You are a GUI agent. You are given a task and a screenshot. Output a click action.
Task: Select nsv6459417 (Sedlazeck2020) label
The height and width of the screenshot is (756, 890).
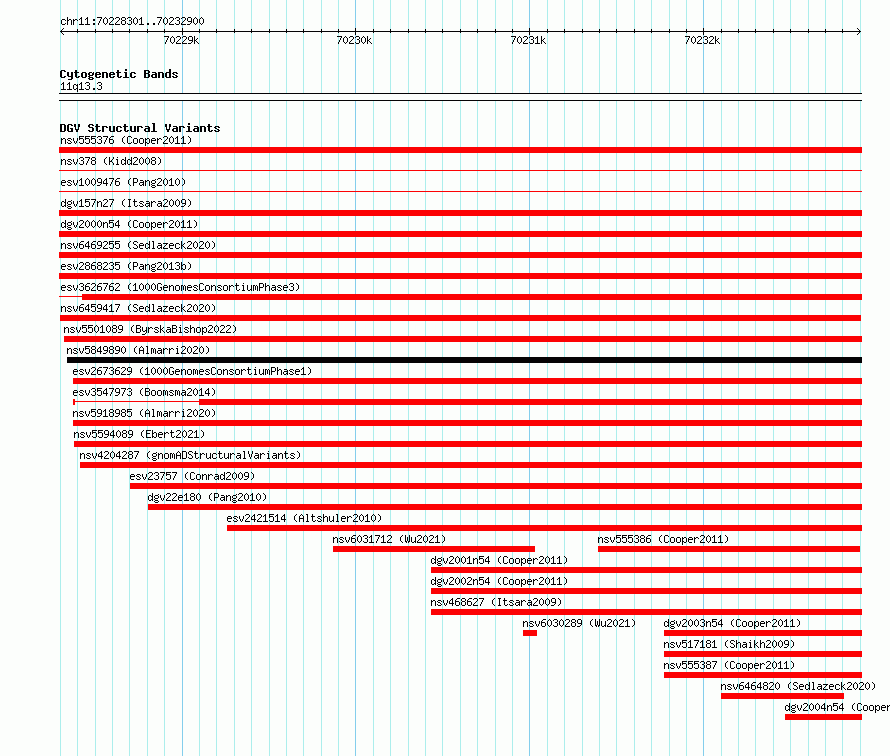tap(138, 308)
